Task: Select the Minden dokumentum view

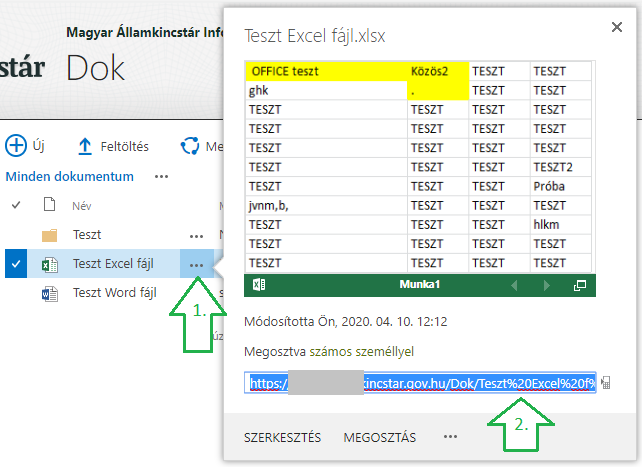Action: click(x=70, y=176)
